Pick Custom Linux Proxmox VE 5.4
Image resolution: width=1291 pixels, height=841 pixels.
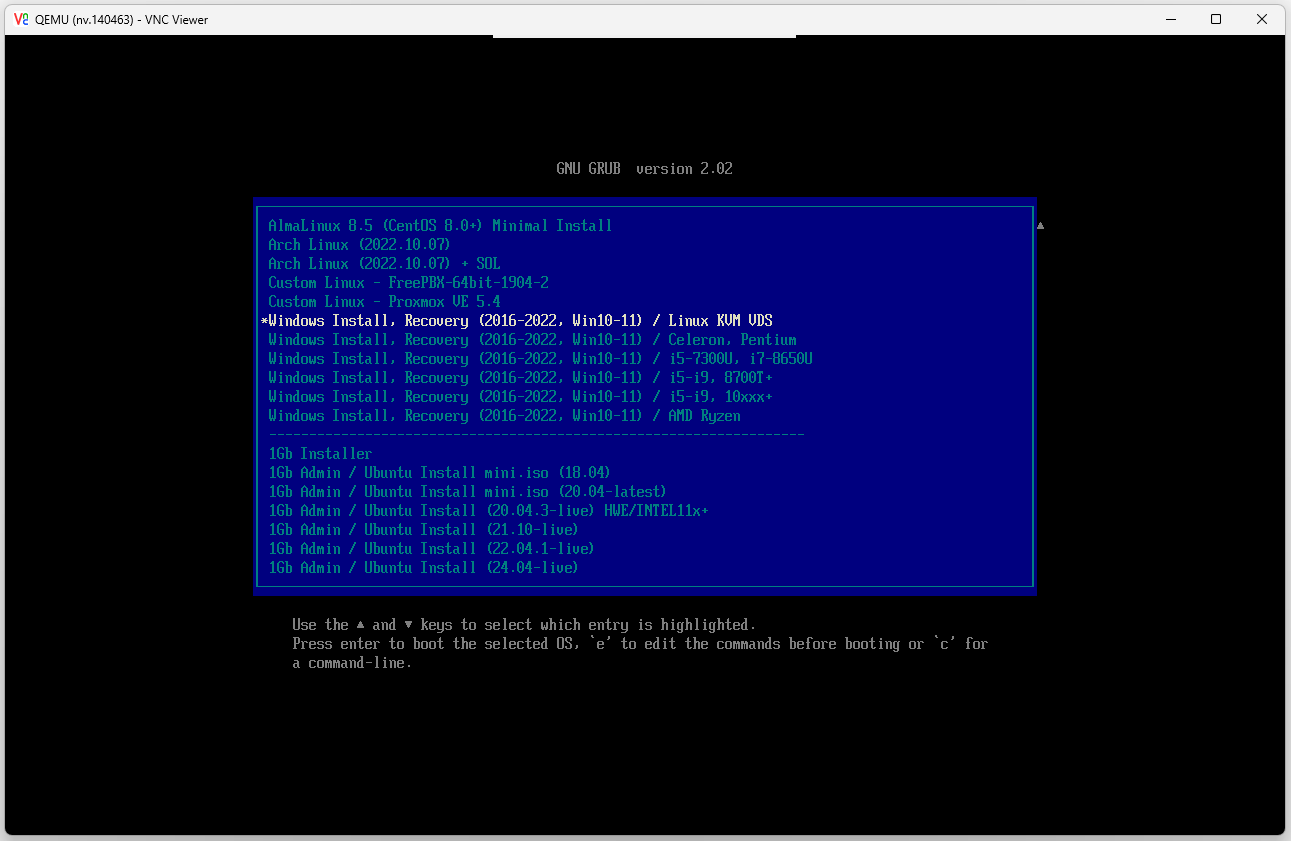384,302
